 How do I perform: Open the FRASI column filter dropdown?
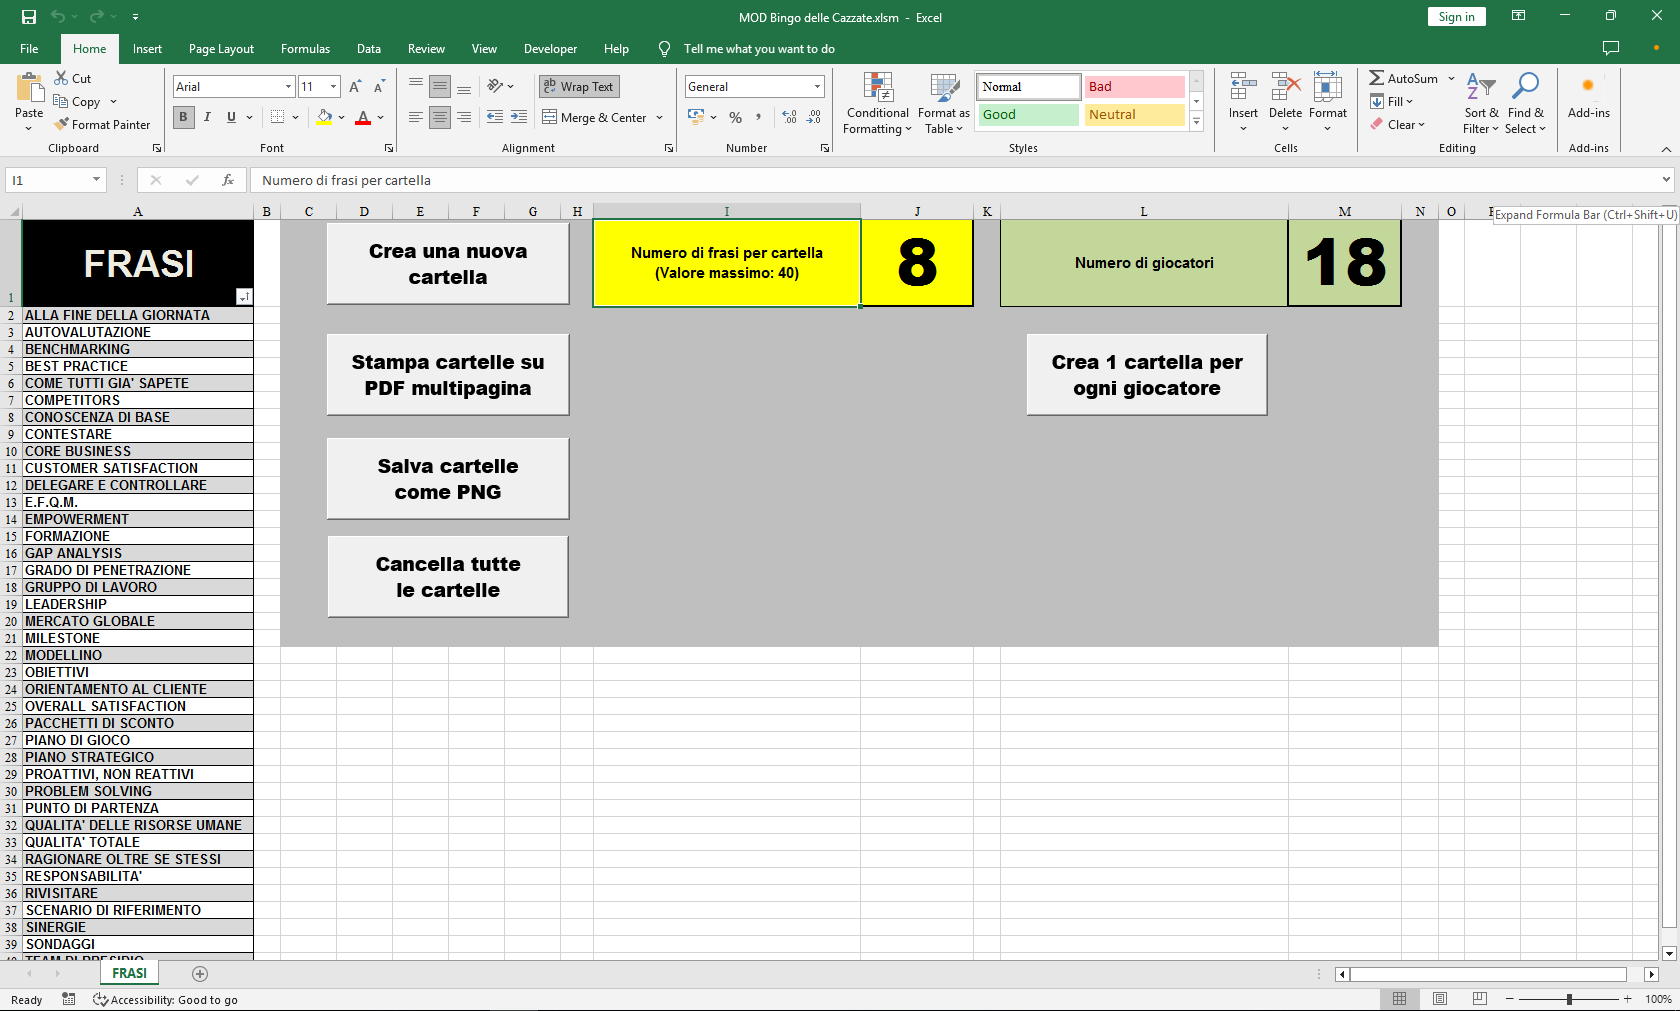click(244, 297)
